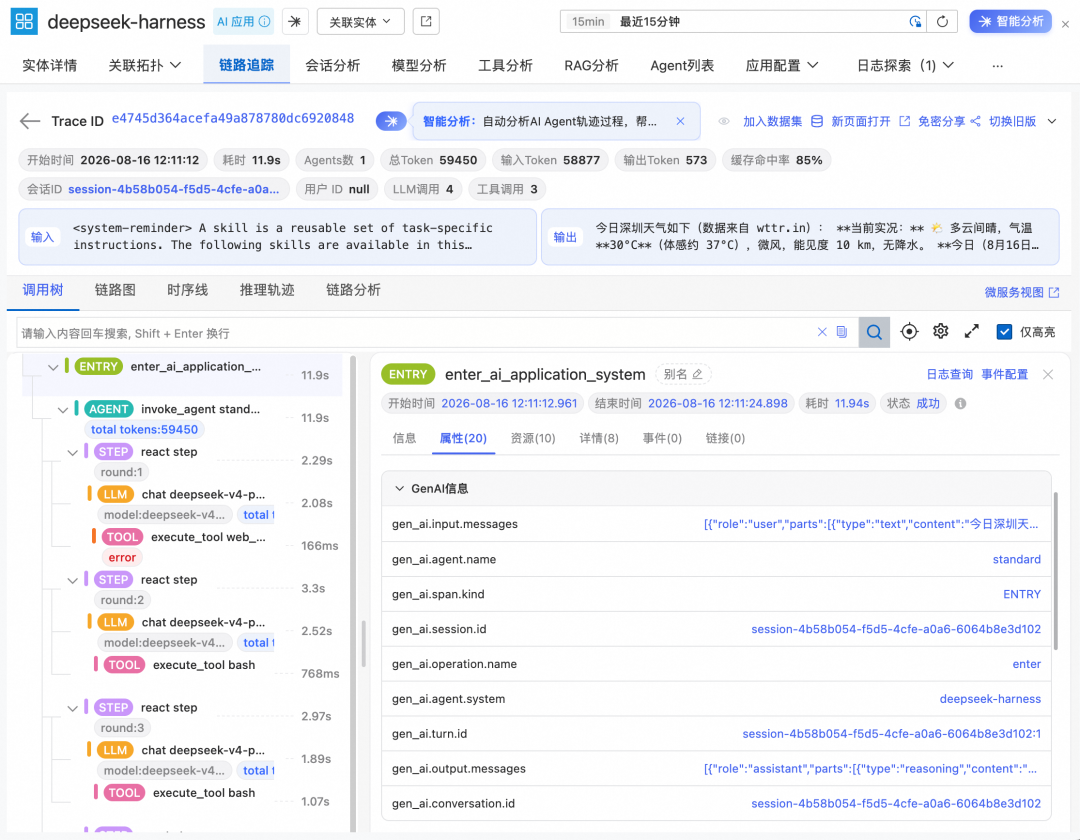Toggle the 仅高亮 checkbox
Screen dimensions: 1080x840
(x=1004, y=332)
